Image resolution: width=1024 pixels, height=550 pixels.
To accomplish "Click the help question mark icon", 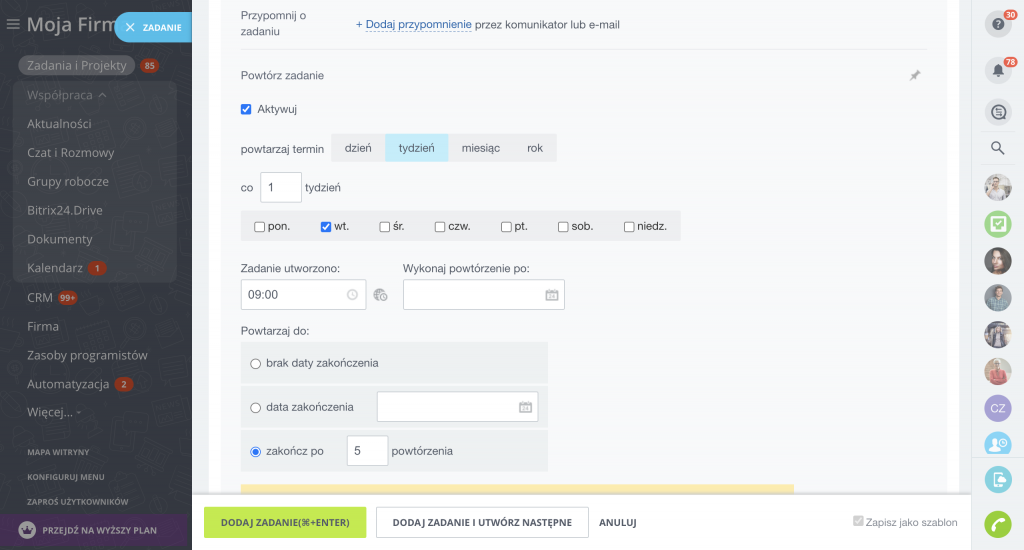I will 997,24.
